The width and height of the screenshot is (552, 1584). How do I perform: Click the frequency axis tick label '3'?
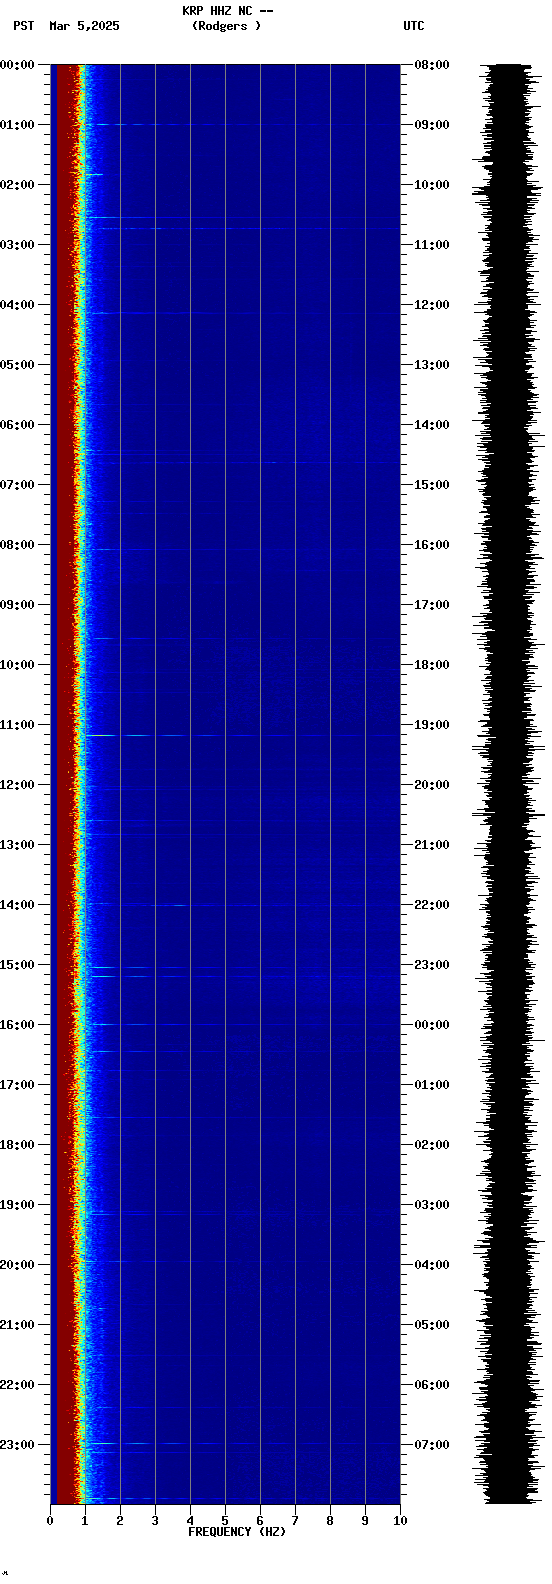point(155,1521)
